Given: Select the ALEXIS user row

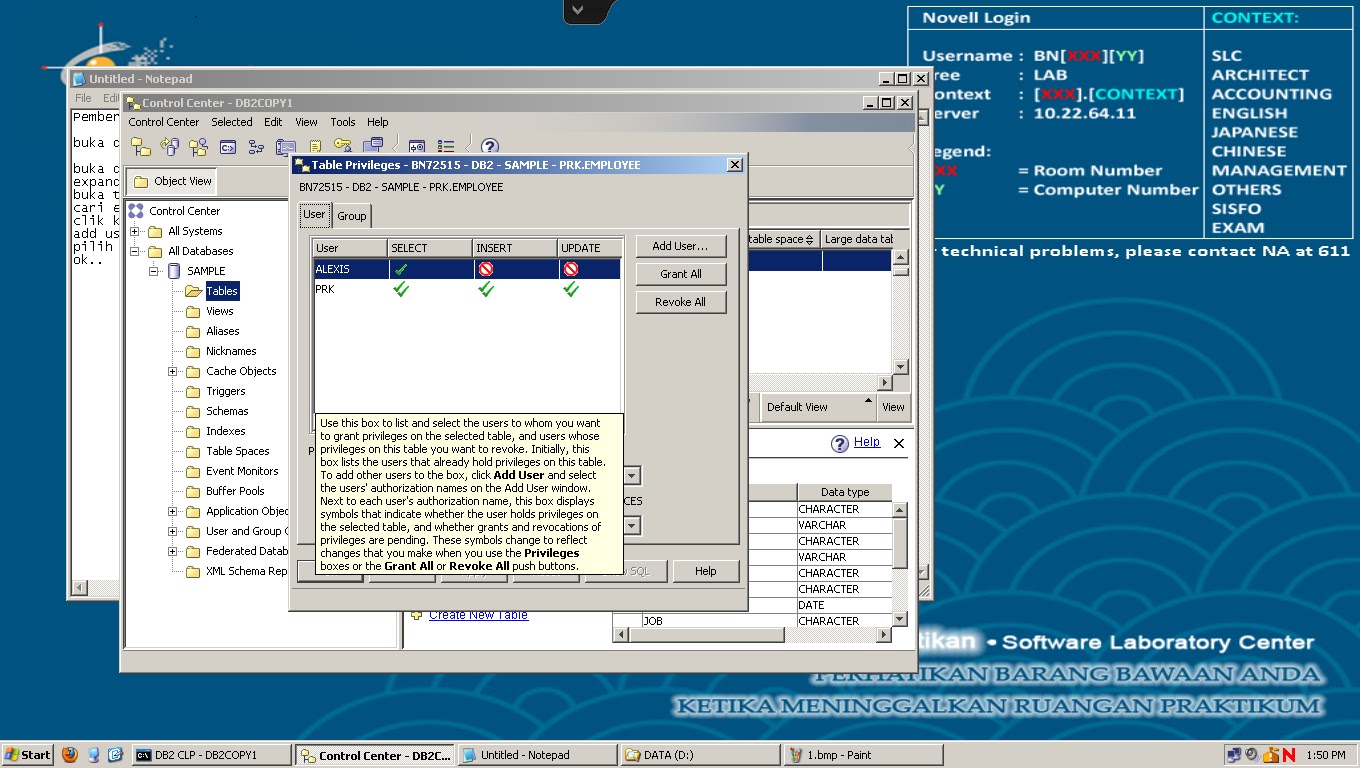Looking at the screenshot, I should click(467, 269).
